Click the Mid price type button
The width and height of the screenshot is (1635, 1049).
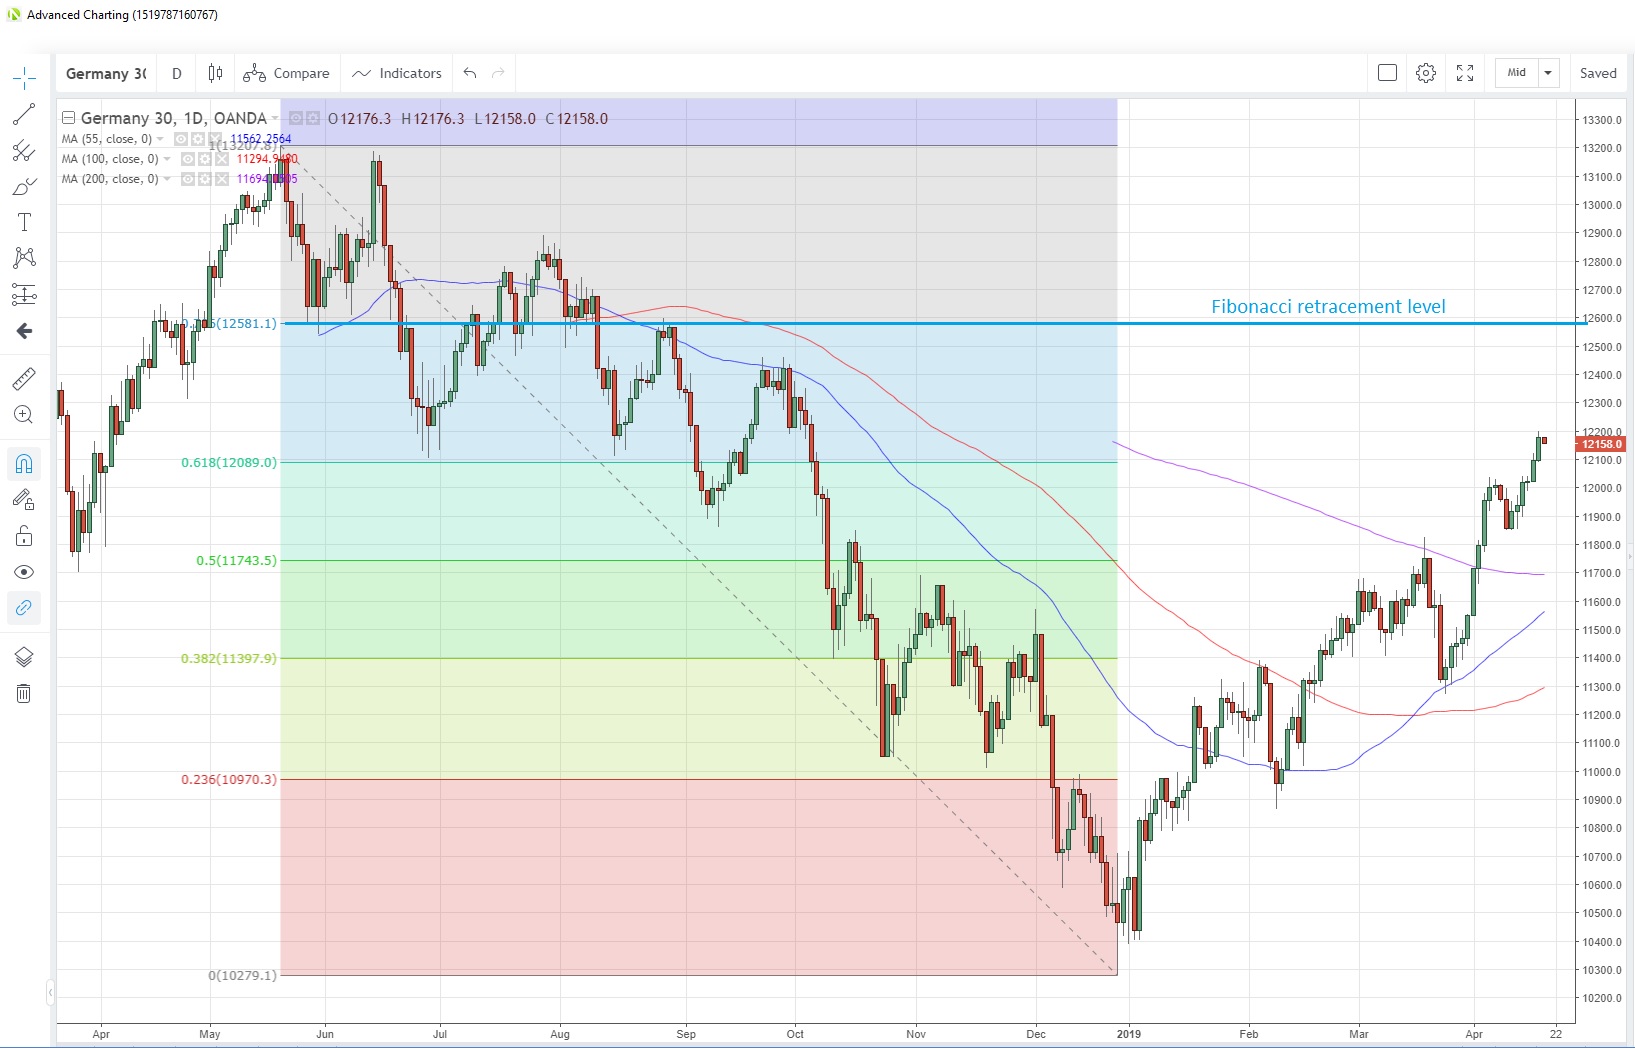pos(1517,73)
